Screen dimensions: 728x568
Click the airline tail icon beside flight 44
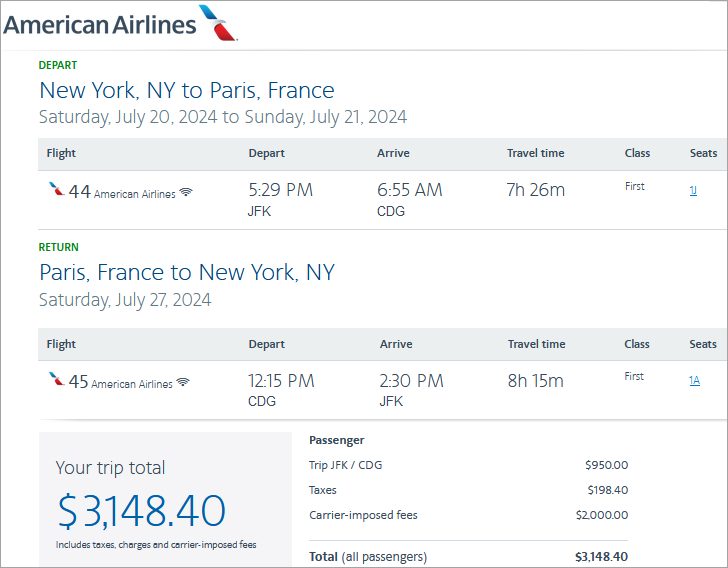pyautogui.click(x=56, y=190)
